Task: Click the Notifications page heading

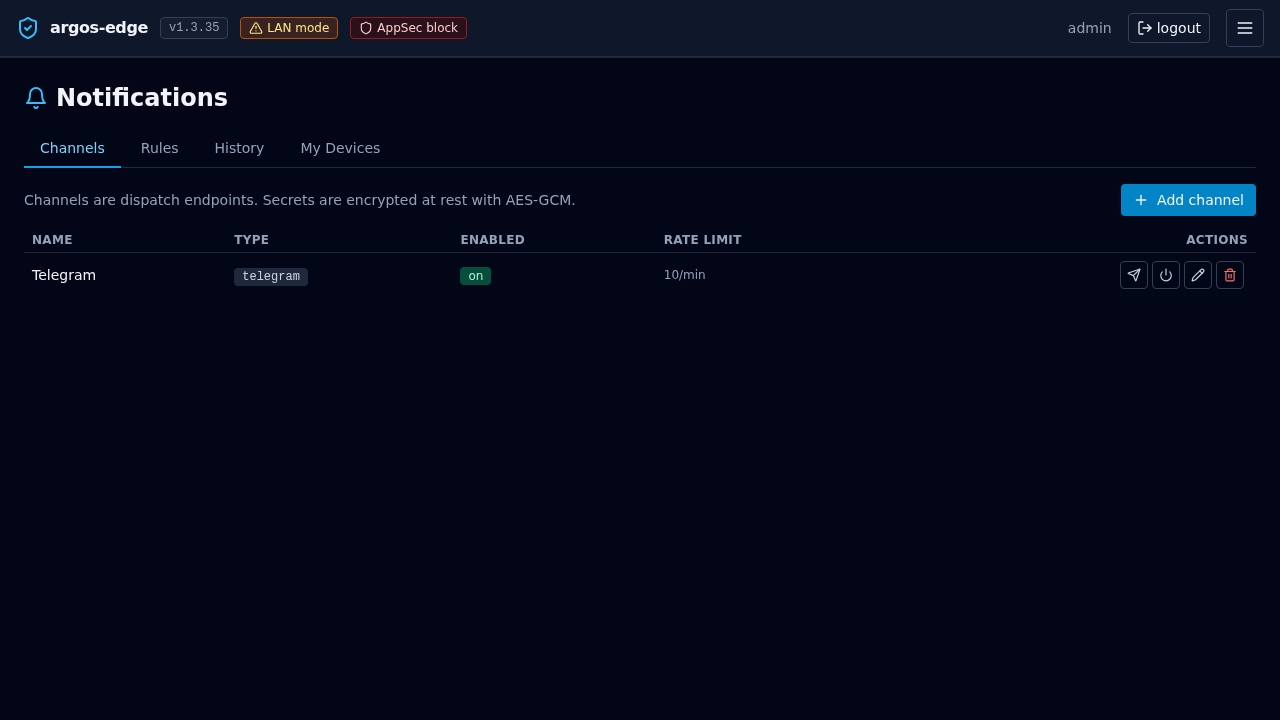Action: 142,98
